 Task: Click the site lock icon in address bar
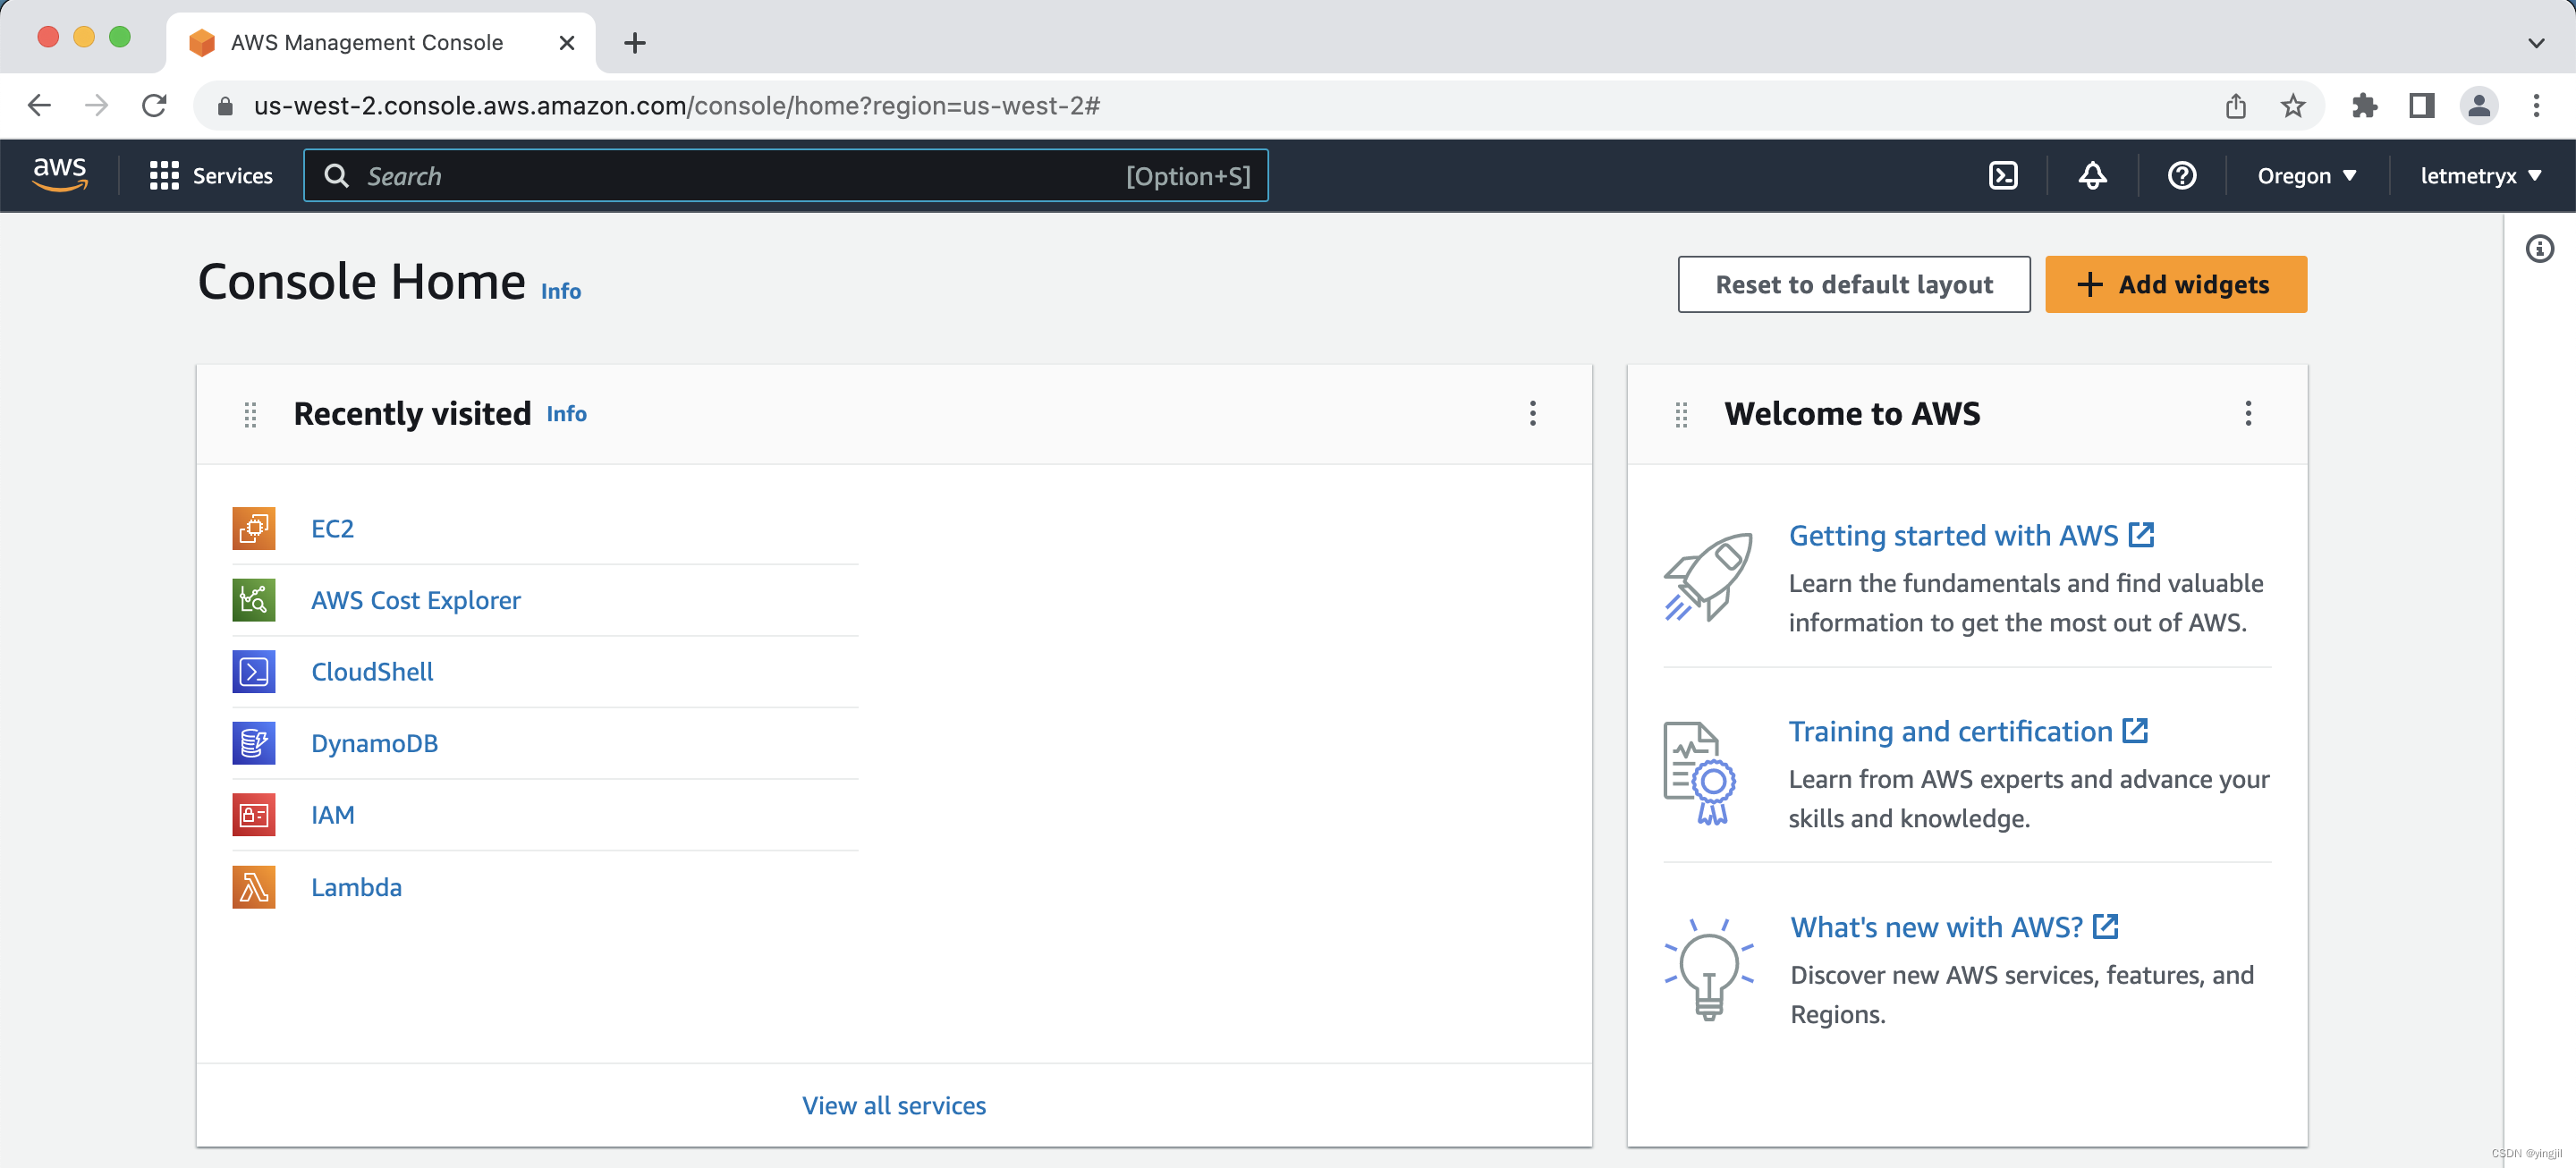(x=225, y=106)
